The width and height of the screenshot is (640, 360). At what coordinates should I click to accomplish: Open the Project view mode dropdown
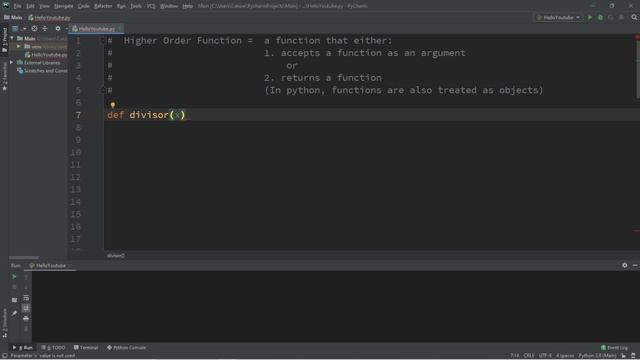pos(19,29)
